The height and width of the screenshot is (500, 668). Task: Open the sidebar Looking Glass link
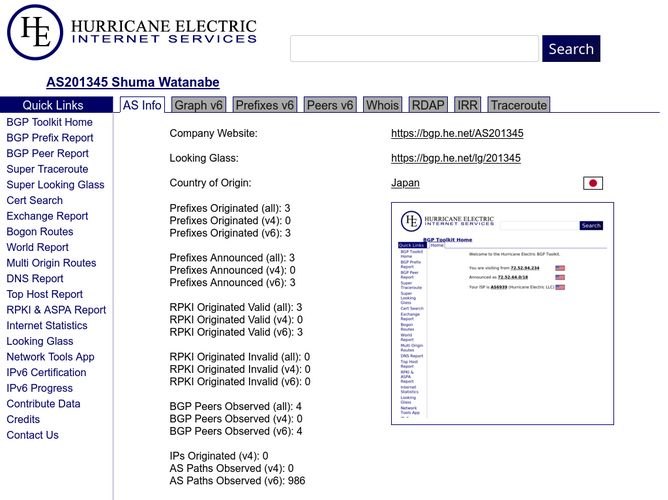(40, 341)
